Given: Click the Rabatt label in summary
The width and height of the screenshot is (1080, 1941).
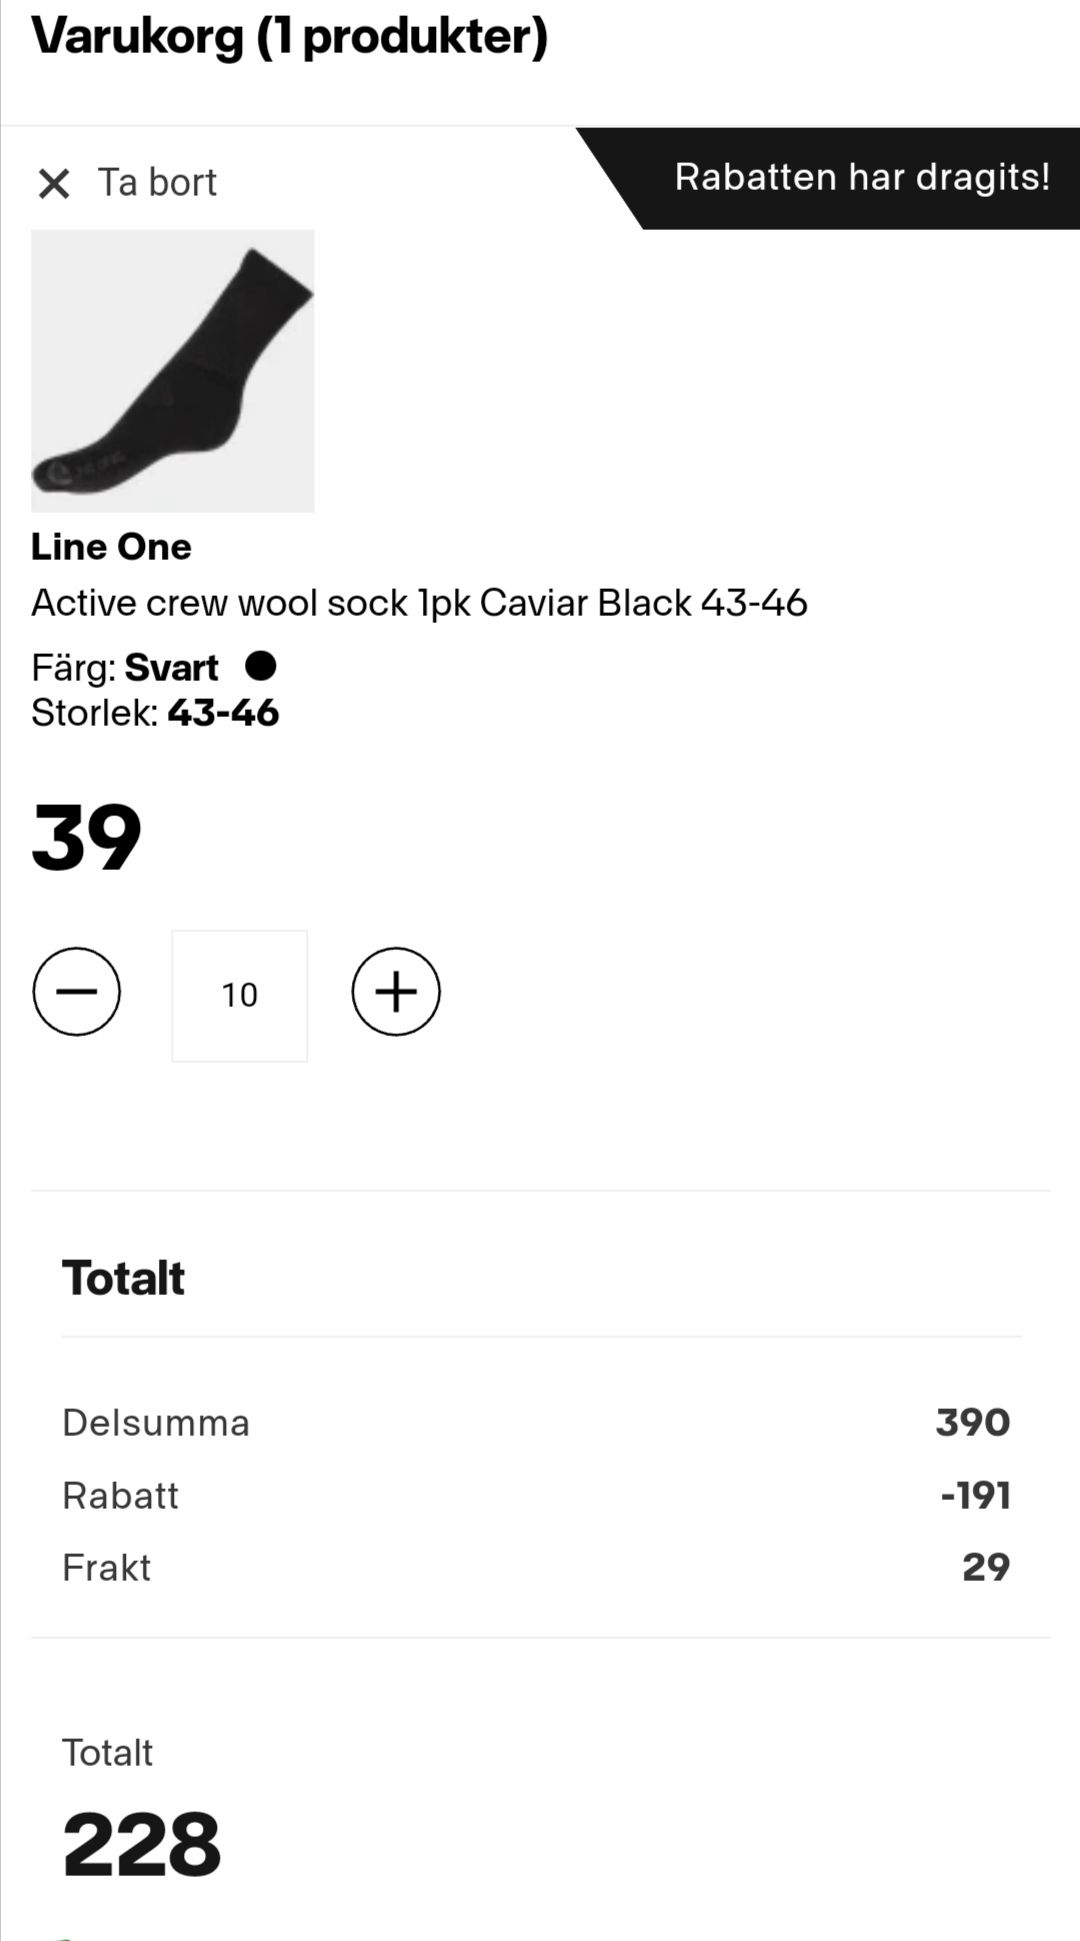Looking at the screenshot, I should click(x=120, y=1495).
